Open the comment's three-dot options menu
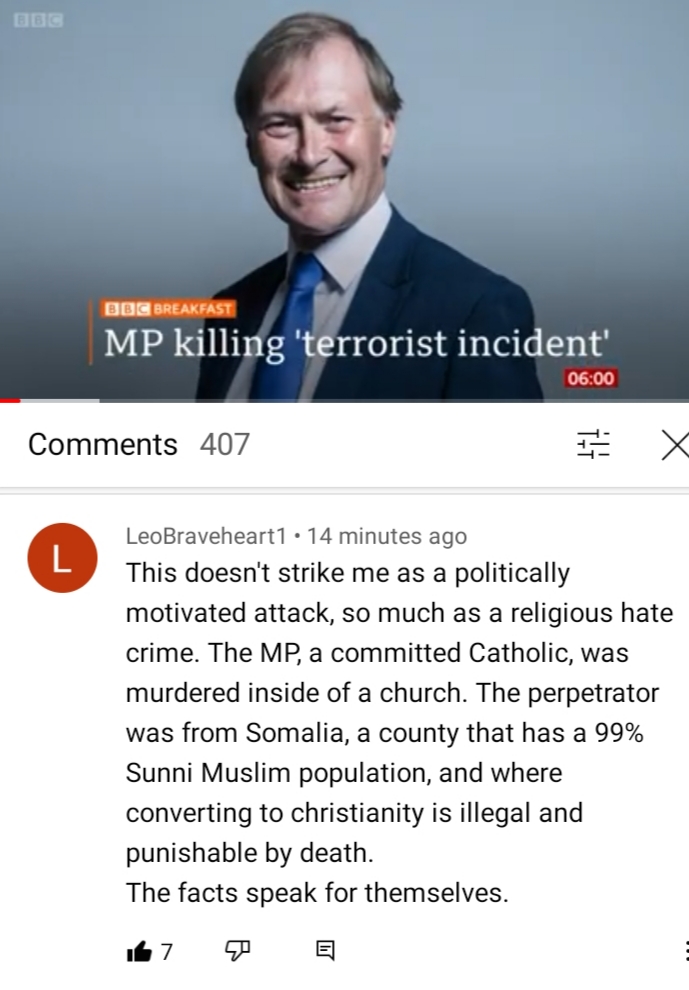The height and width of the screenshot is (990, 689). (x=685, y=950)
